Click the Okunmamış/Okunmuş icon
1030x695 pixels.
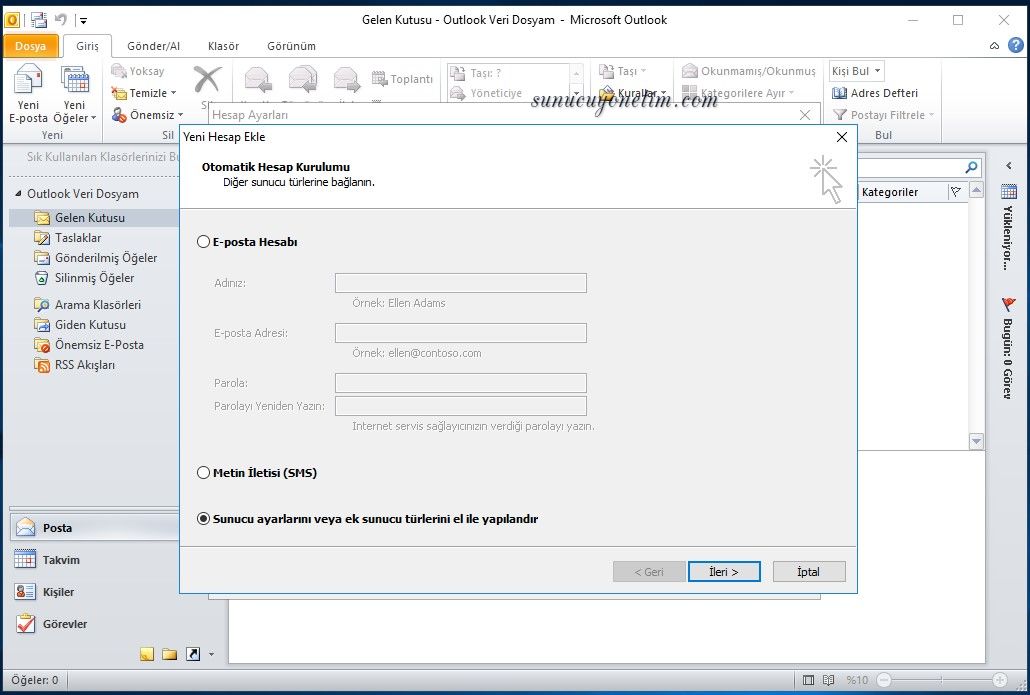click(689, 71)
